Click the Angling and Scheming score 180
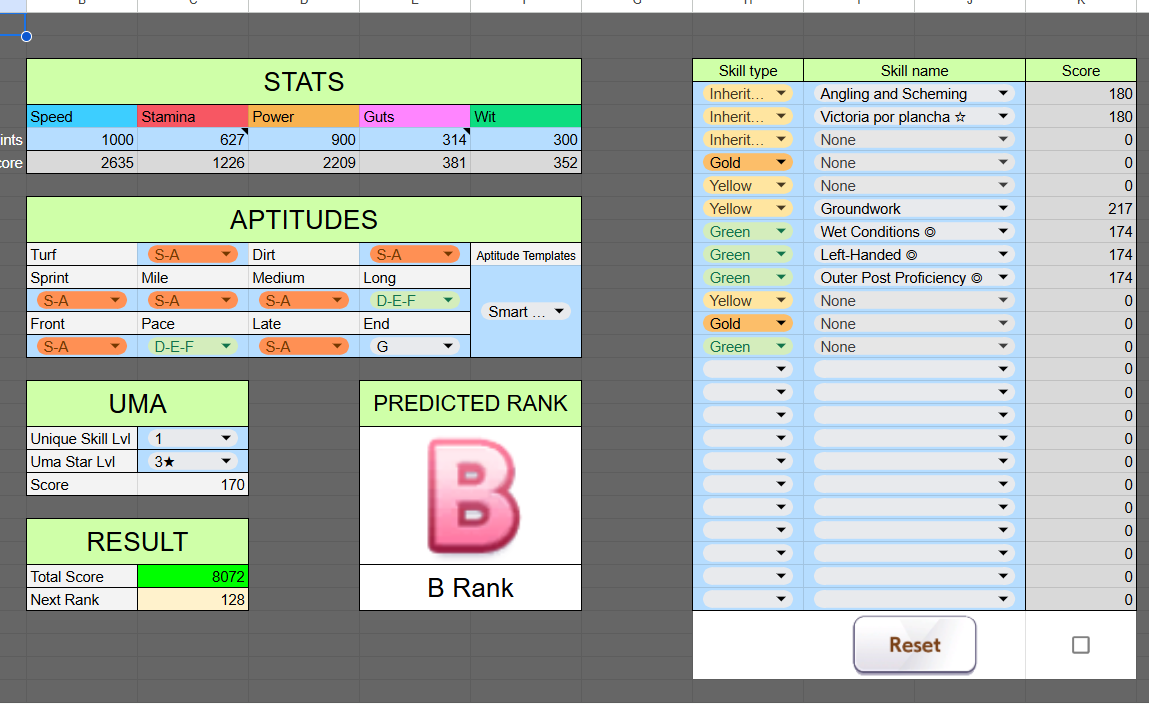Screen dimensions: 1149x704 point(1081,94)
